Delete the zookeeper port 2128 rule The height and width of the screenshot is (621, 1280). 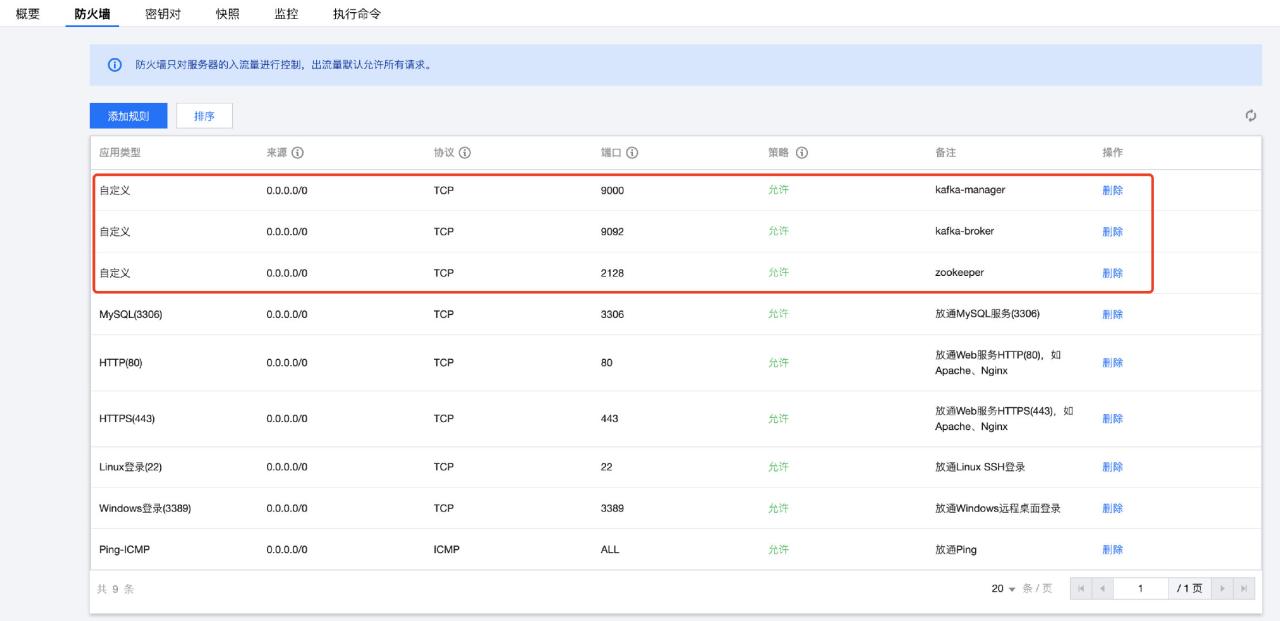[1112, 273]
